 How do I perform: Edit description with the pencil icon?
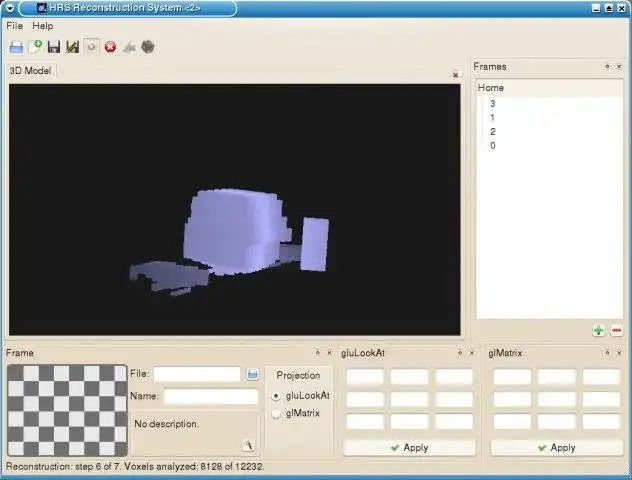pos(248,446)
